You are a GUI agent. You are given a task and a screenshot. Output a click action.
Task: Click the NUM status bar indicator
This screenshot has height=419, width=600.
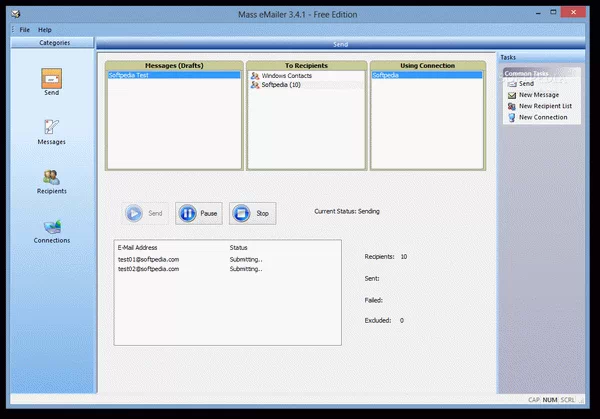[x=550, y=400]
